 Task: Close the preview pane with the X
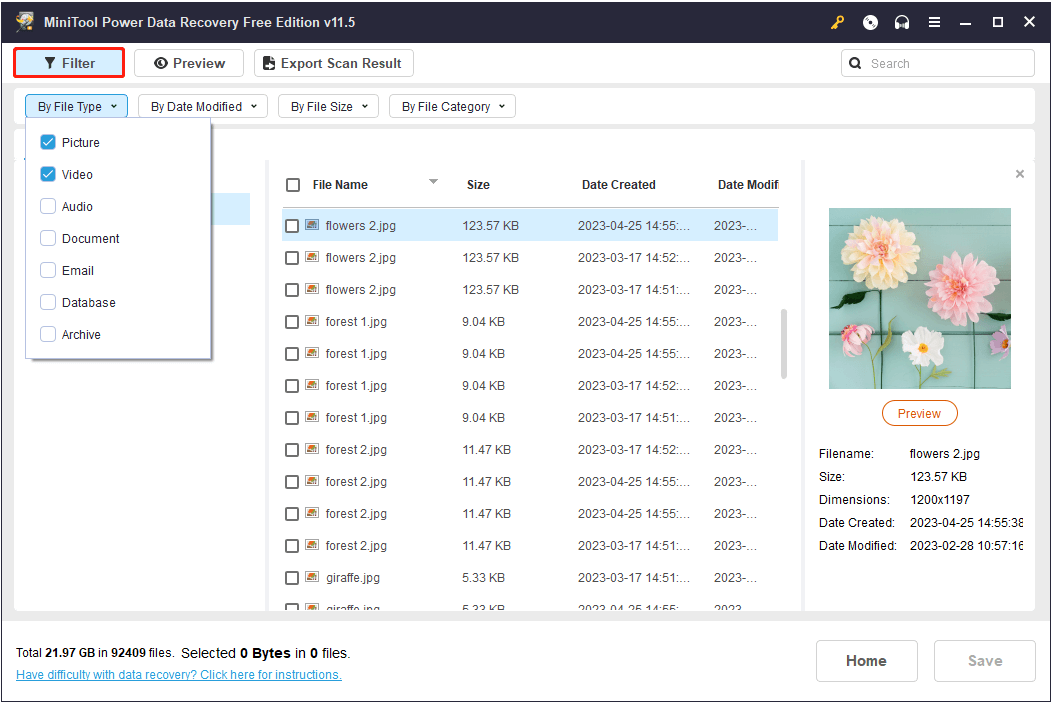coord(1020,174)
